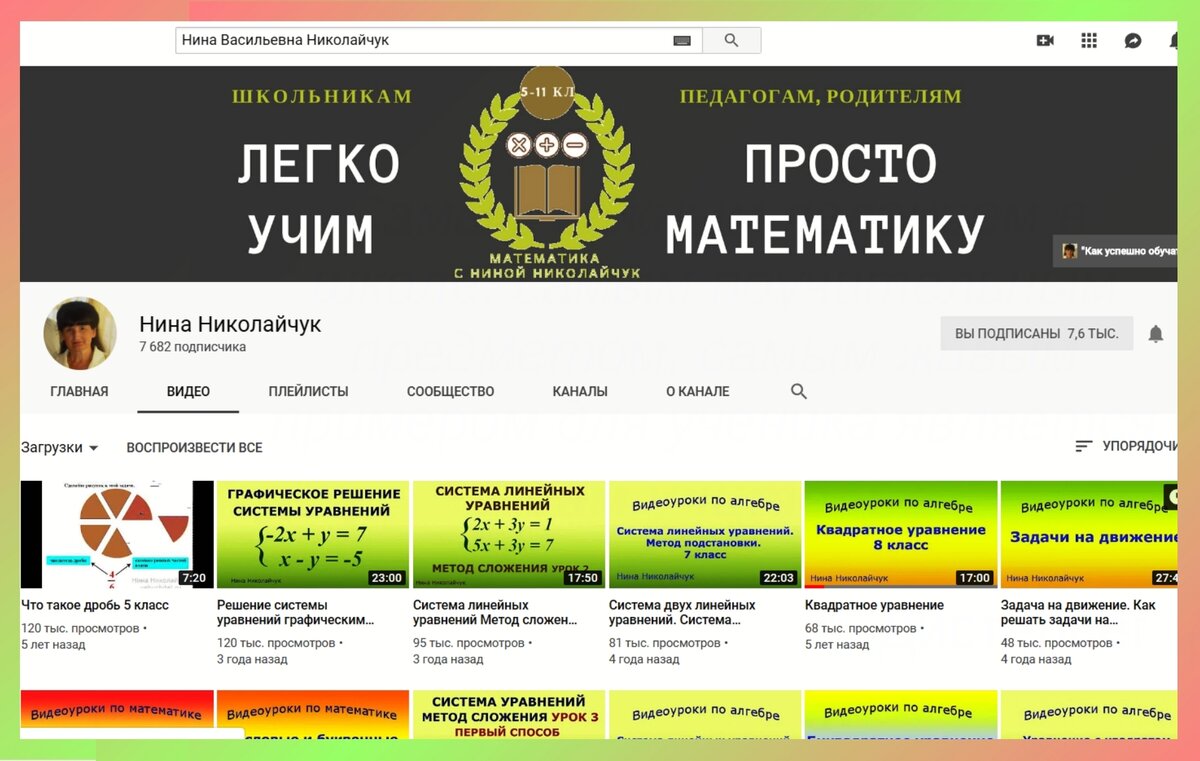This screenshot has width=1200, height=761.
Task: Click the ВЫ ПОДПИСАНЫ 7,6 ТЫС. button
Action: 1036,334
